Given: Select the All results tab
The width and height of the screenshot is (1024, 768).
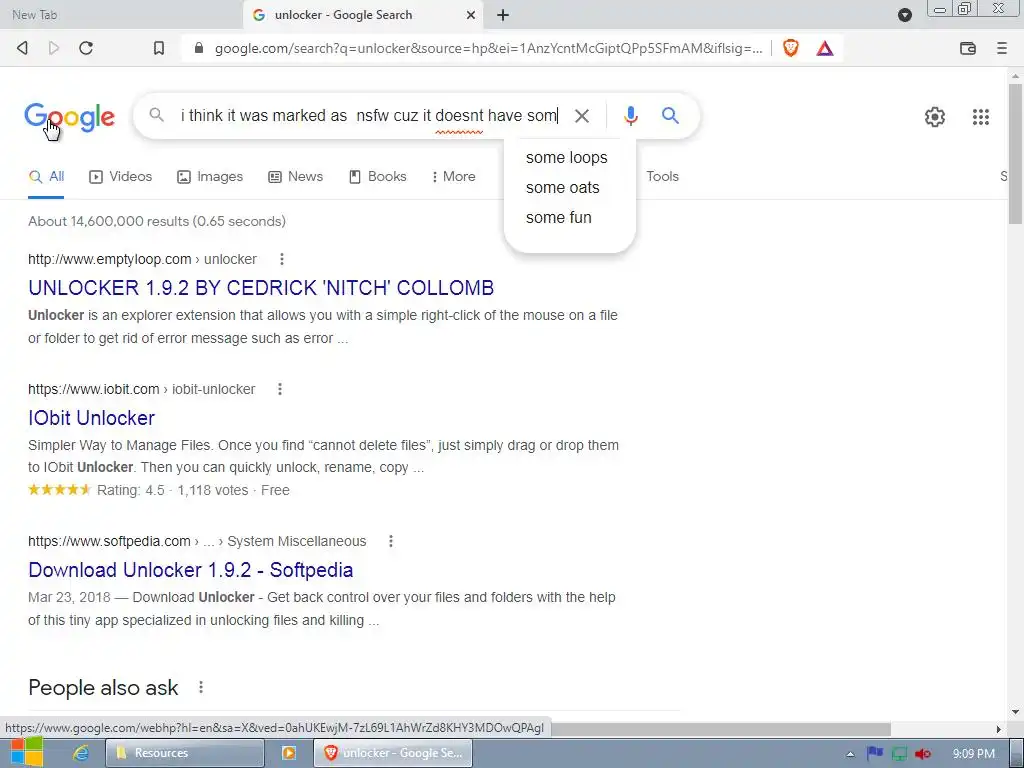Looking at the screenshot, I should [x=46, y=176].
